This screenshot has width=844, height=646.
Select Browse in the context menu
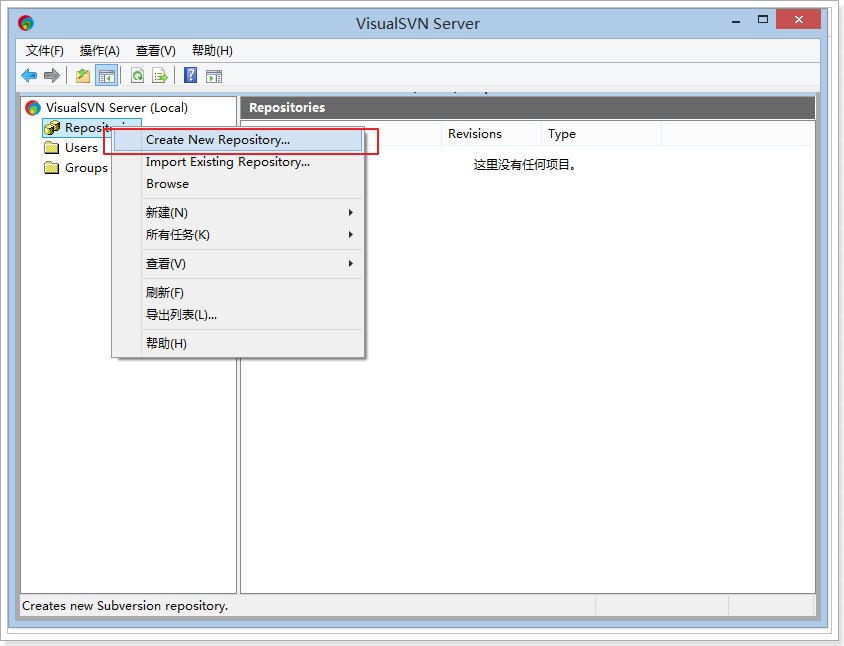[238, 184]
